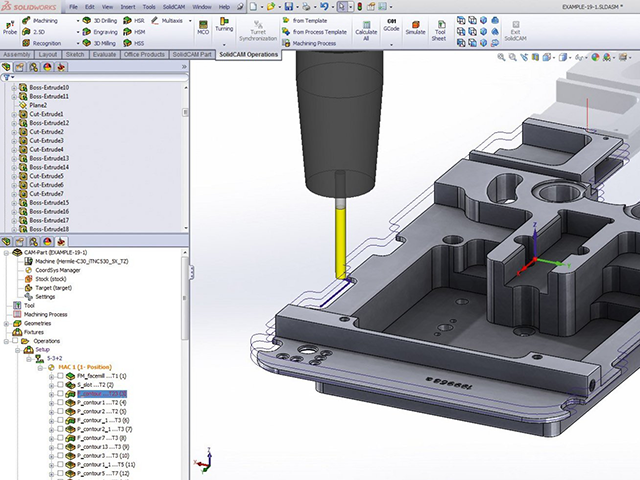
Task: Open the Tools menu
Action: coord(149,7)
